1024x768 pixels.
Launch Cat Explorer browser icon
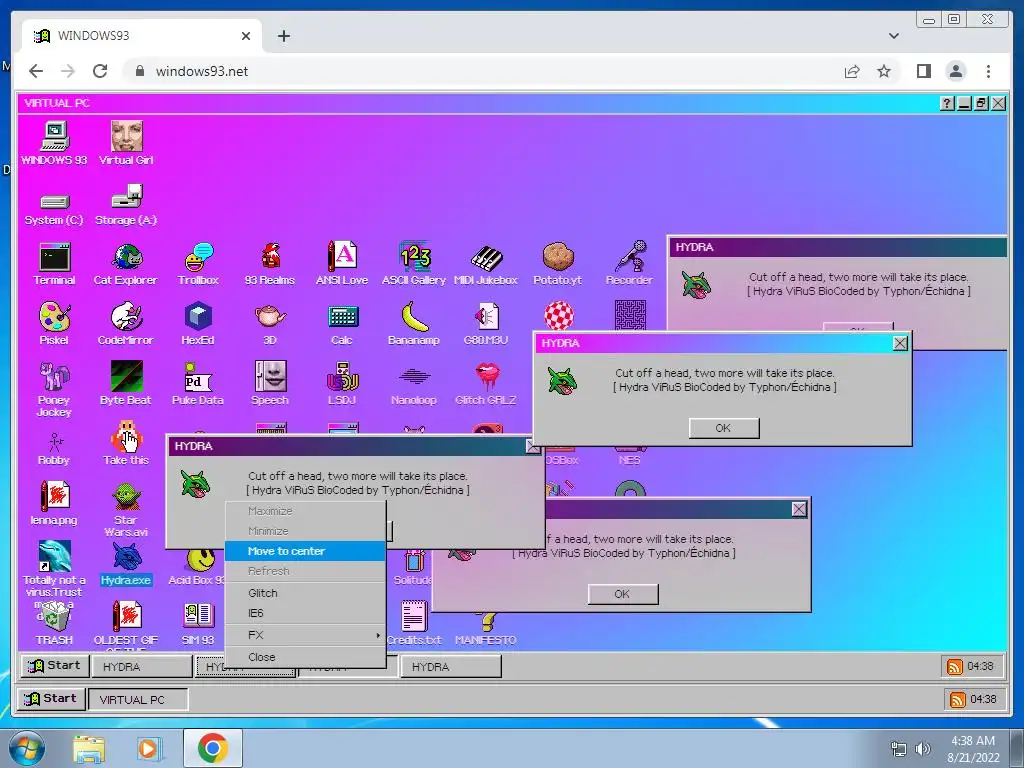point(126,264)
